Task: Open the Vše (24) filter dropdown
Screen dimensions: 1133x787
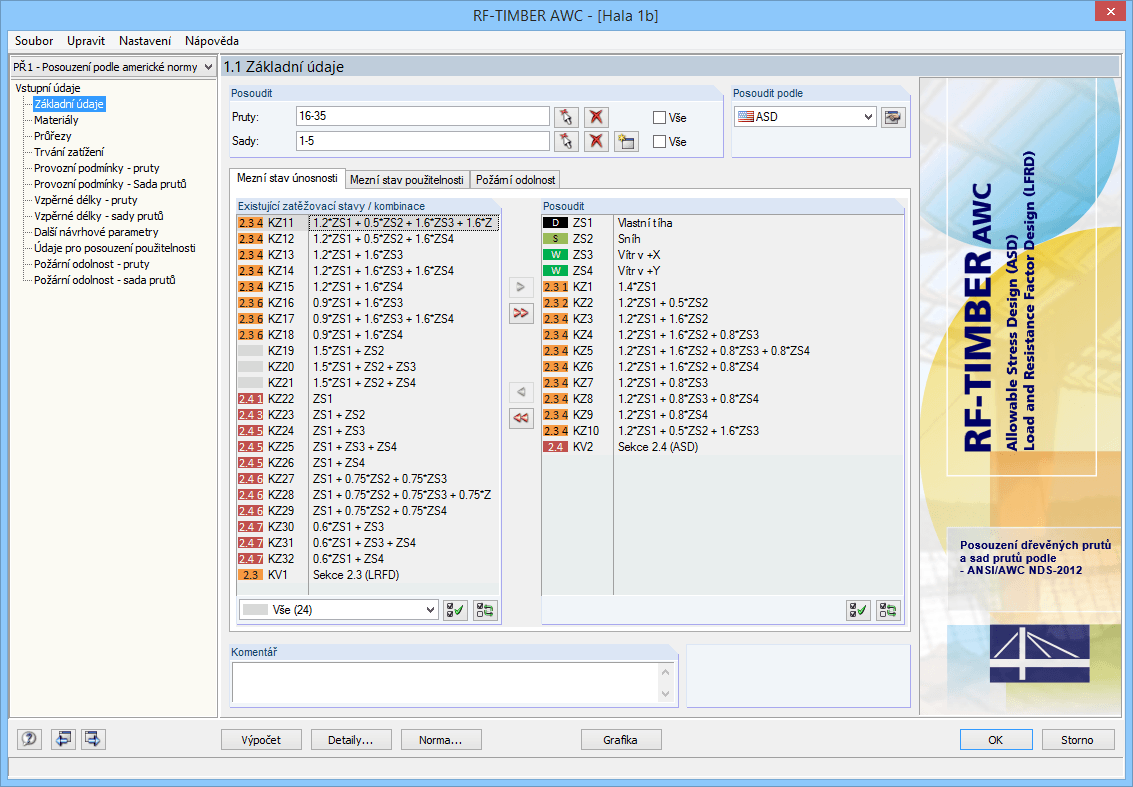Action: click(338, 610)
